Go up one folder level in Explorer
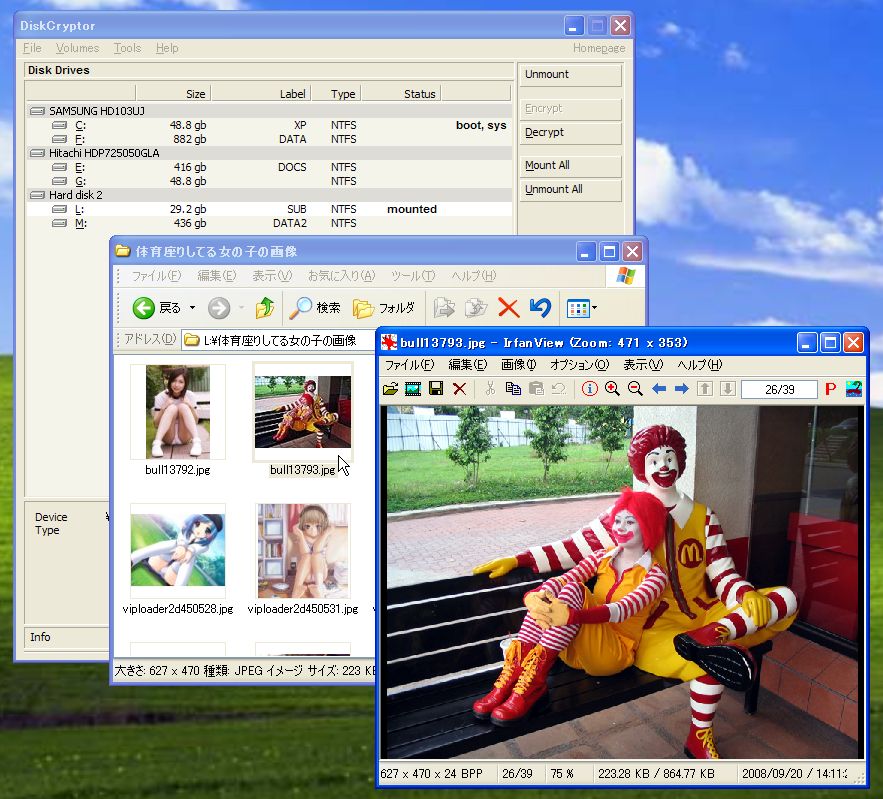 [265, 308]
